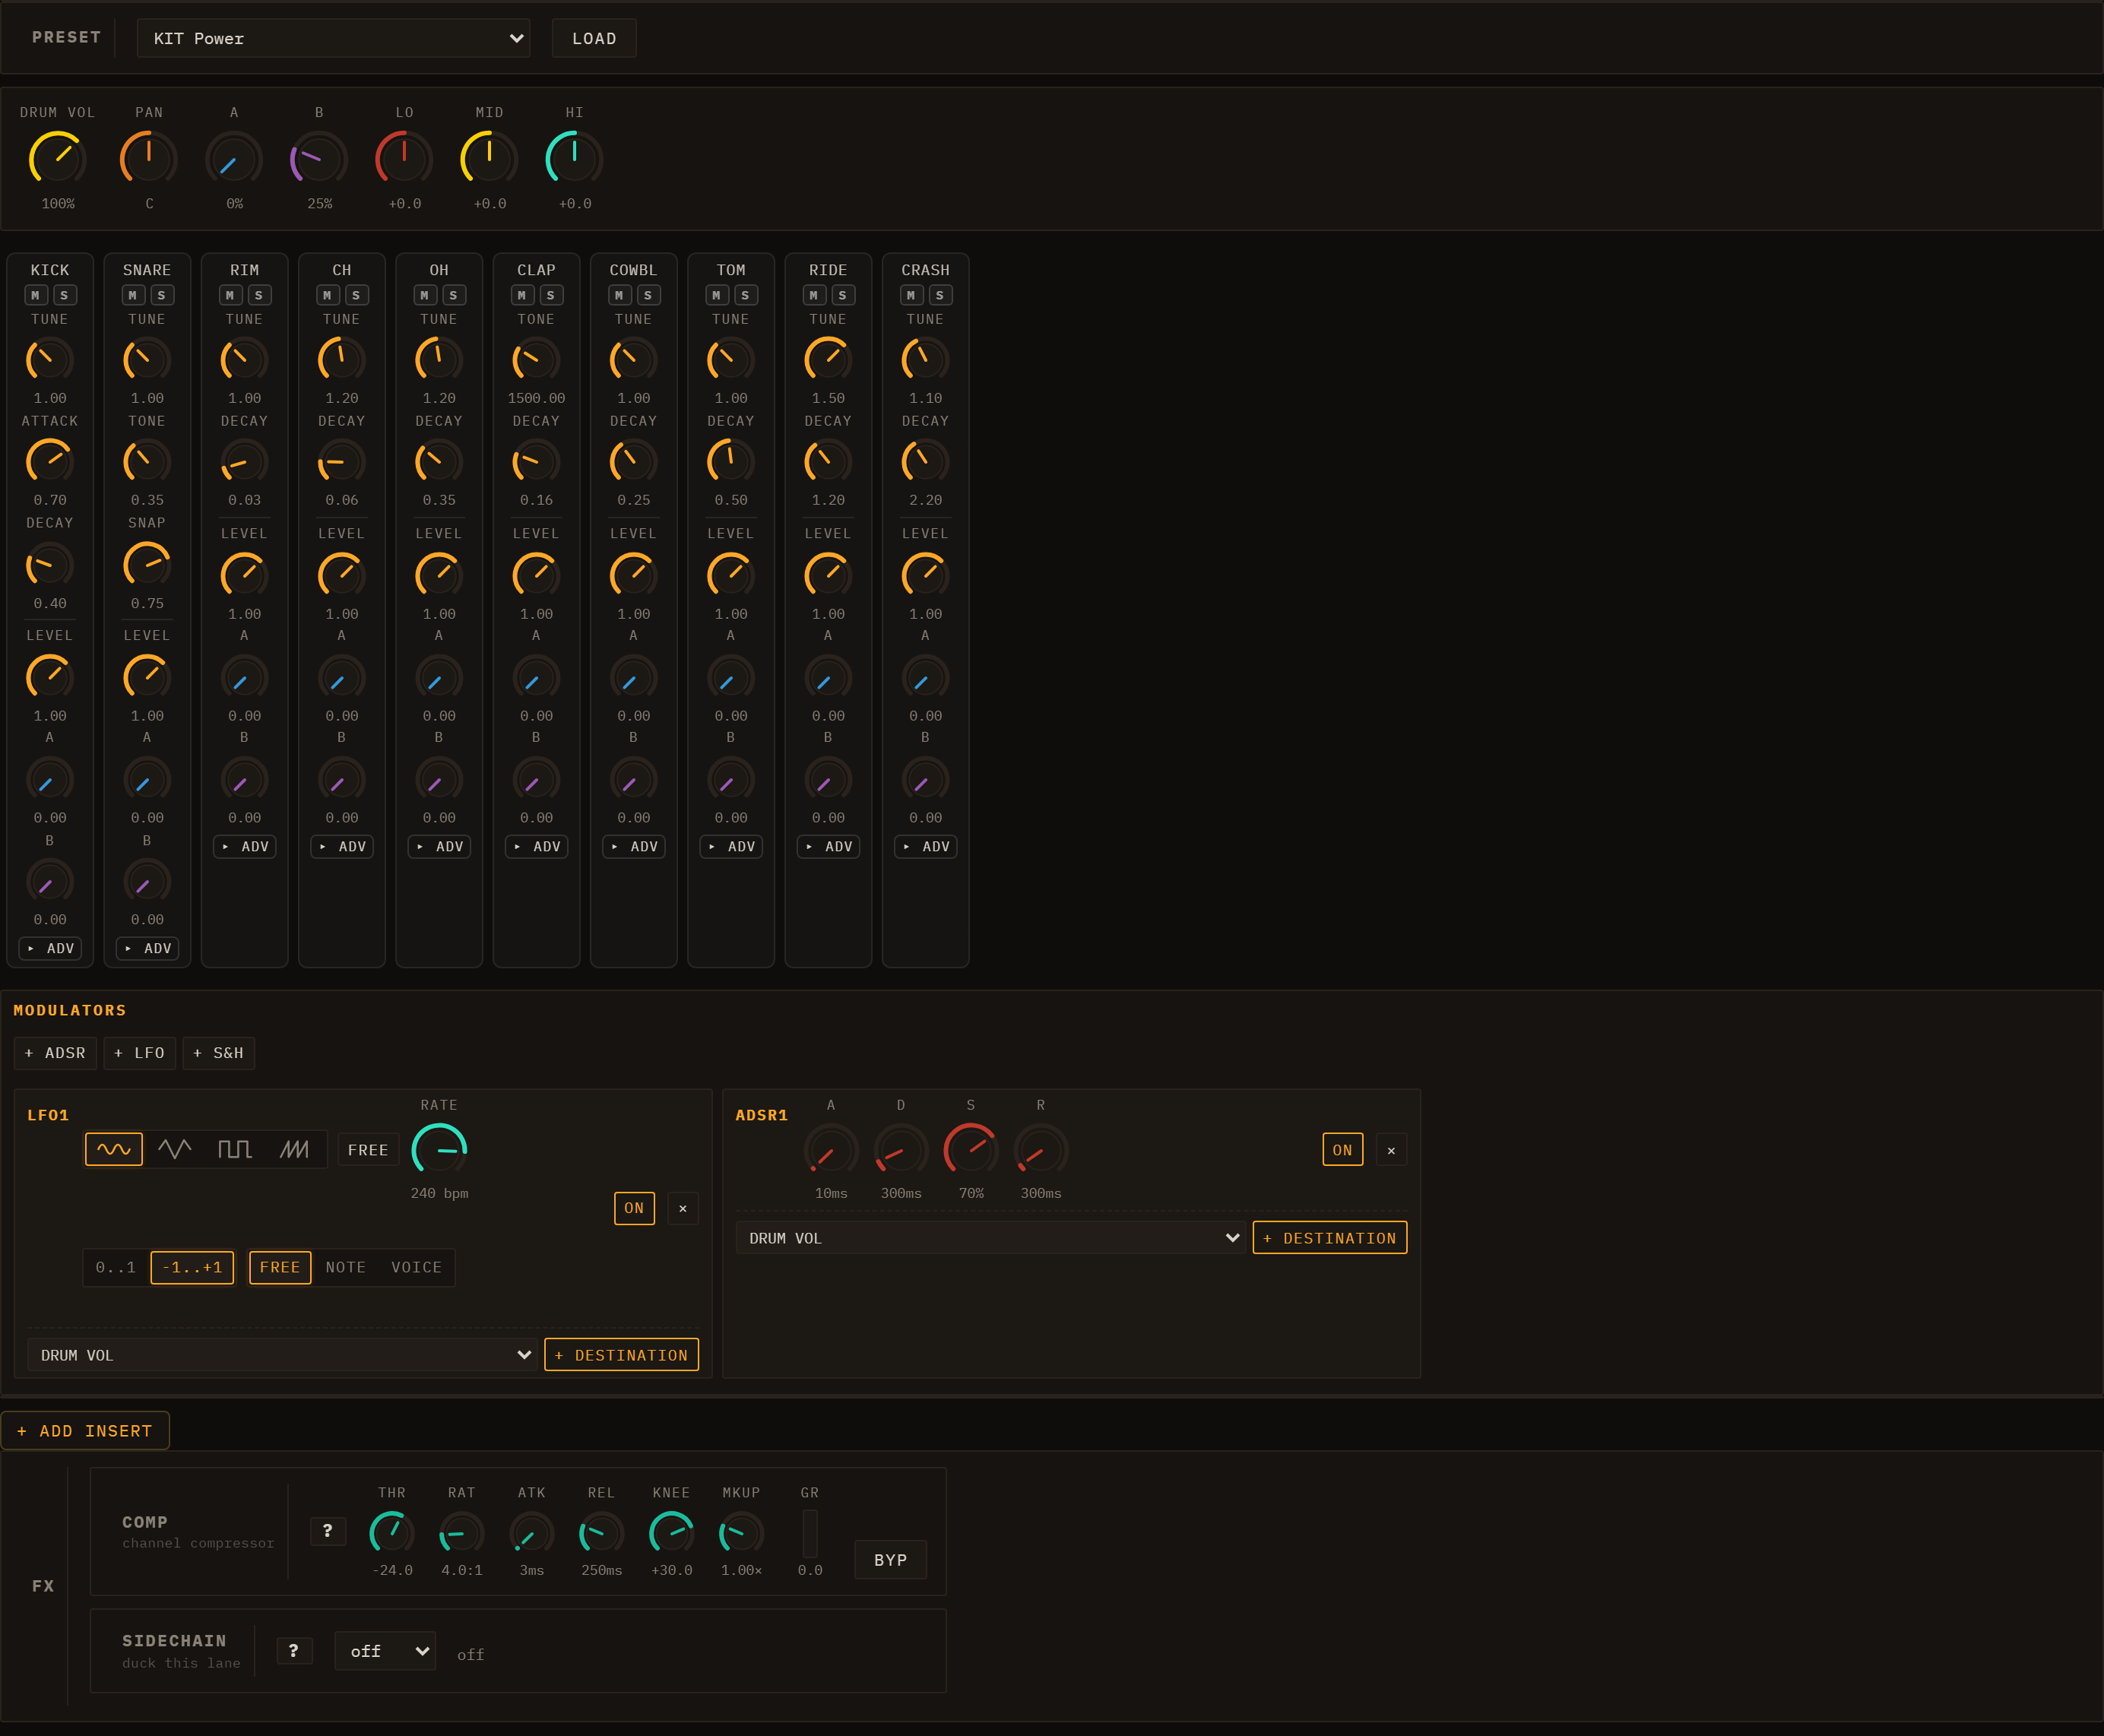Toggle LFO1 ON switch
The width and height of the screenshot is (2104, 1736).
click(x=634, y=1208)
